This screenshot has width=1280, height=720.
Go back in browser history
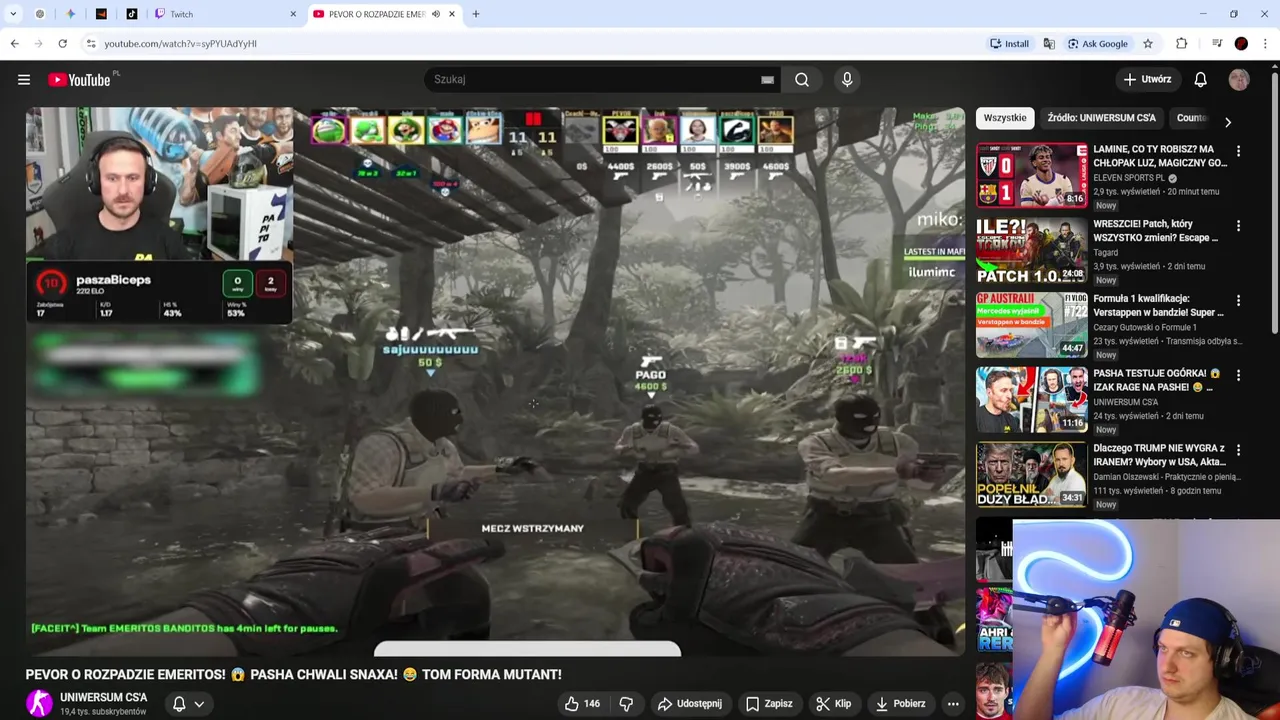14,44
